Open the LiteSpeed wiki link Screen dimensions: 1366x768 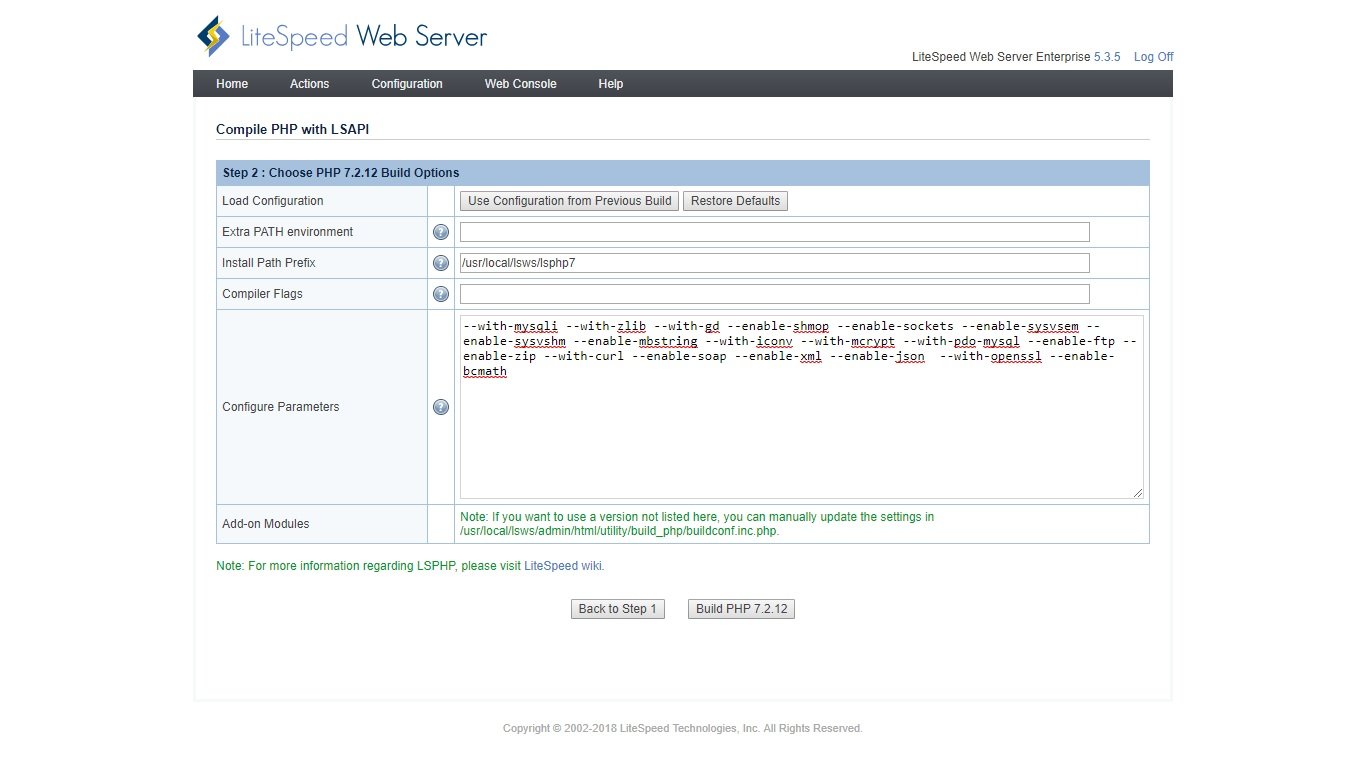[x=563, y=566]
